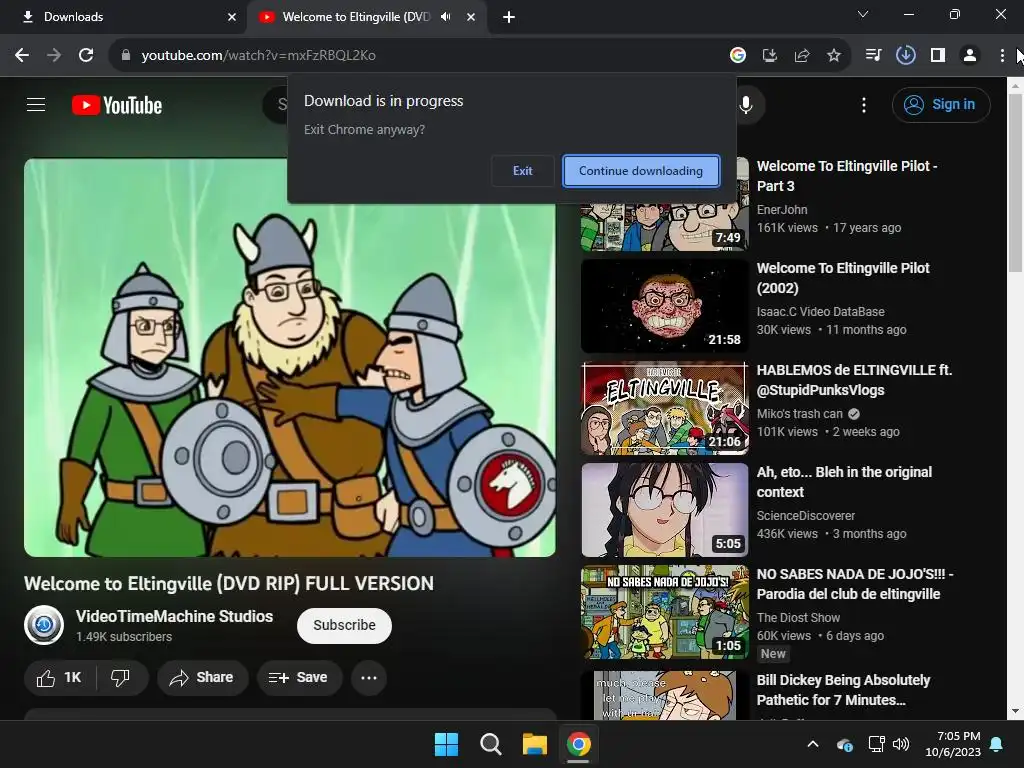Switch to the Downloads tab
The width and height of the screenshot is (1024, 768).
point(123,17)
